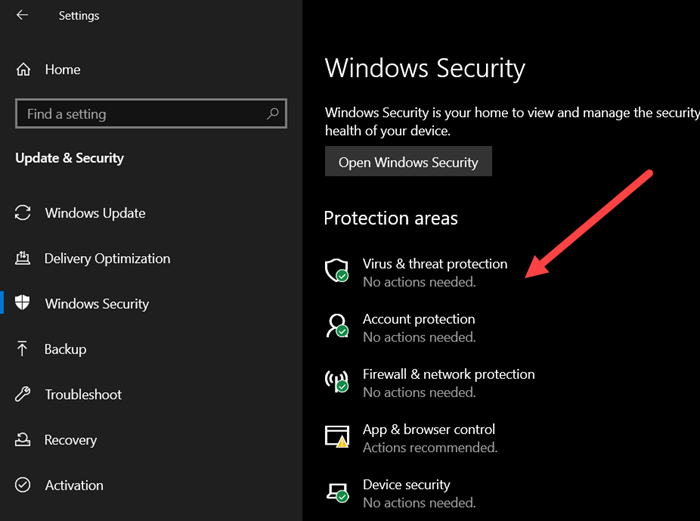Click the Troubleshoot wrench icon
Screen dimensions: 700x521
(x=23, y=395)
